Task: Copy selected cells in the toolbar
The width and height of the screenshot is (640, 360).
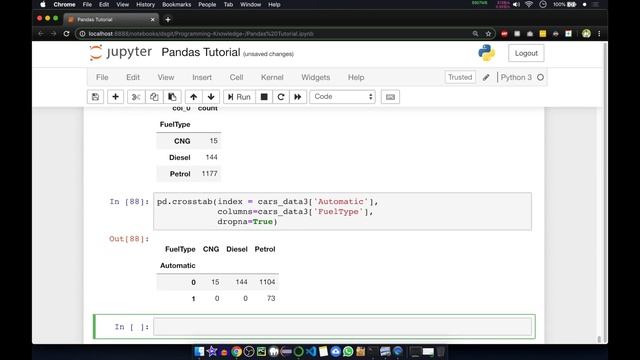Action: [154, 97]
